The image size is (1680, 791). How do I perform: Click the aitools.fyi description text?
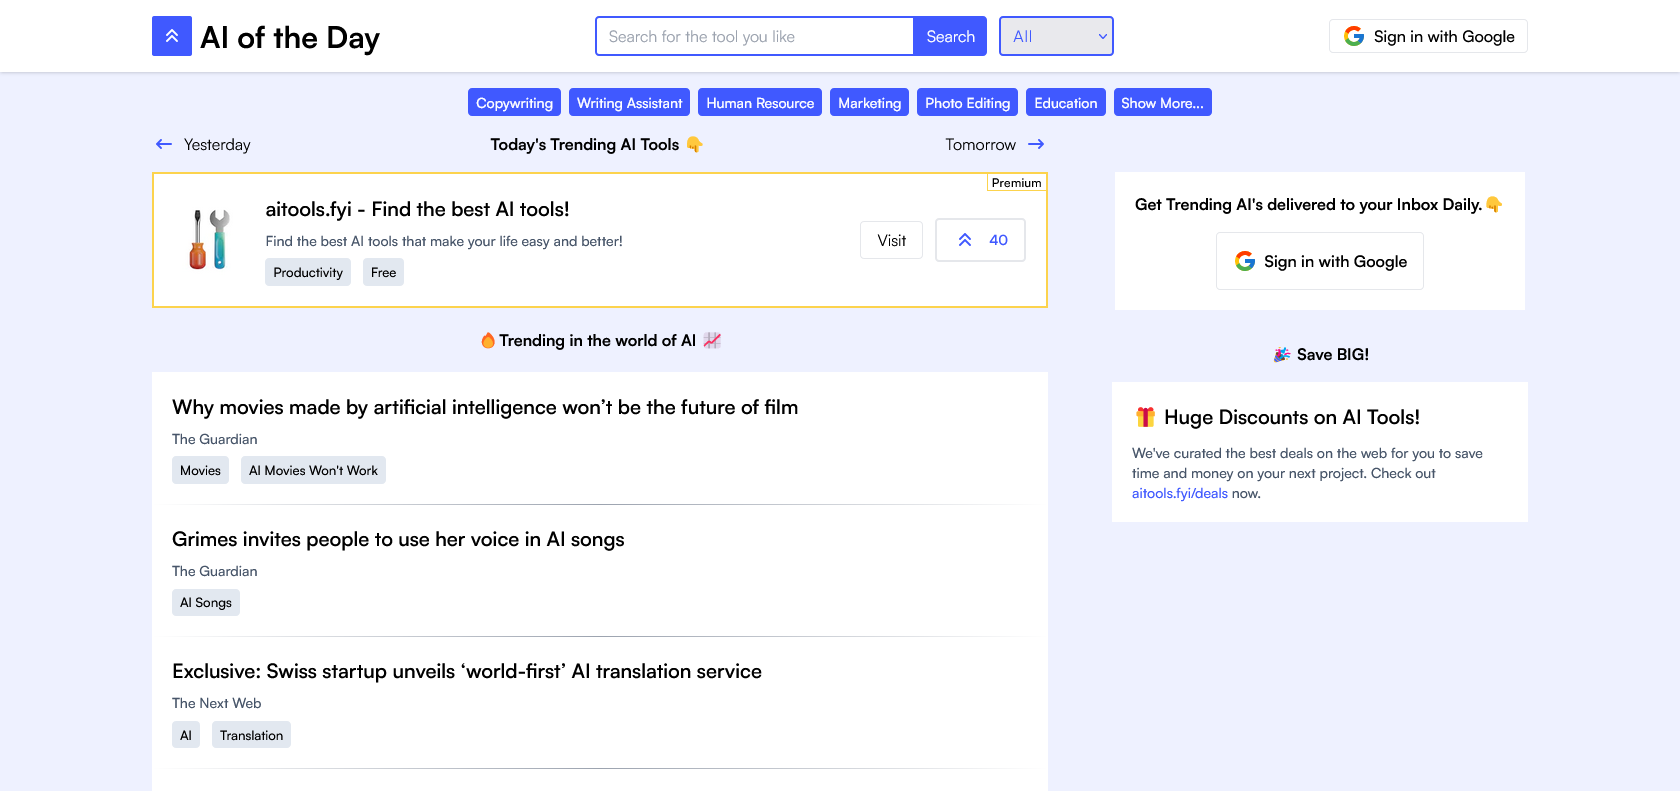444,241
